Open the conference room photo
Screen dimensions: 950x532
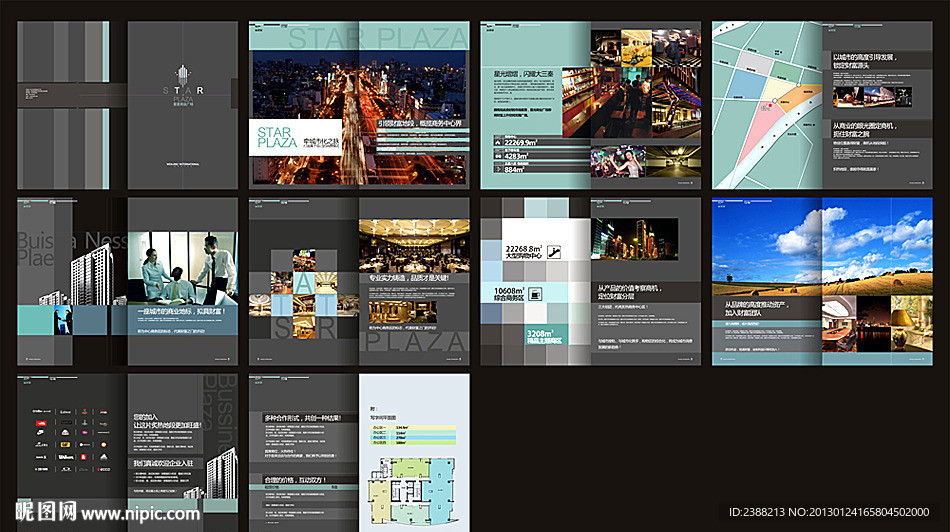coord(839,324)
